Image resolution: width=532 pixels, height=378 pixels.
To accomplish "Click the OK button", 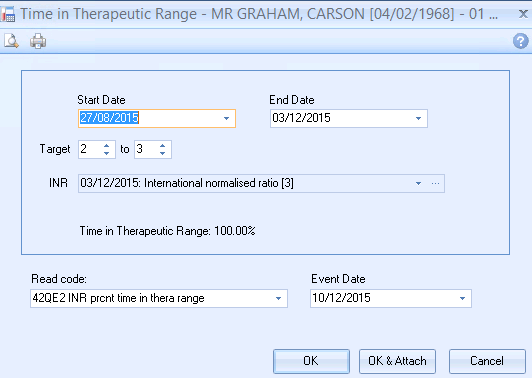I will pyautogui.click(x=311, y=361).
